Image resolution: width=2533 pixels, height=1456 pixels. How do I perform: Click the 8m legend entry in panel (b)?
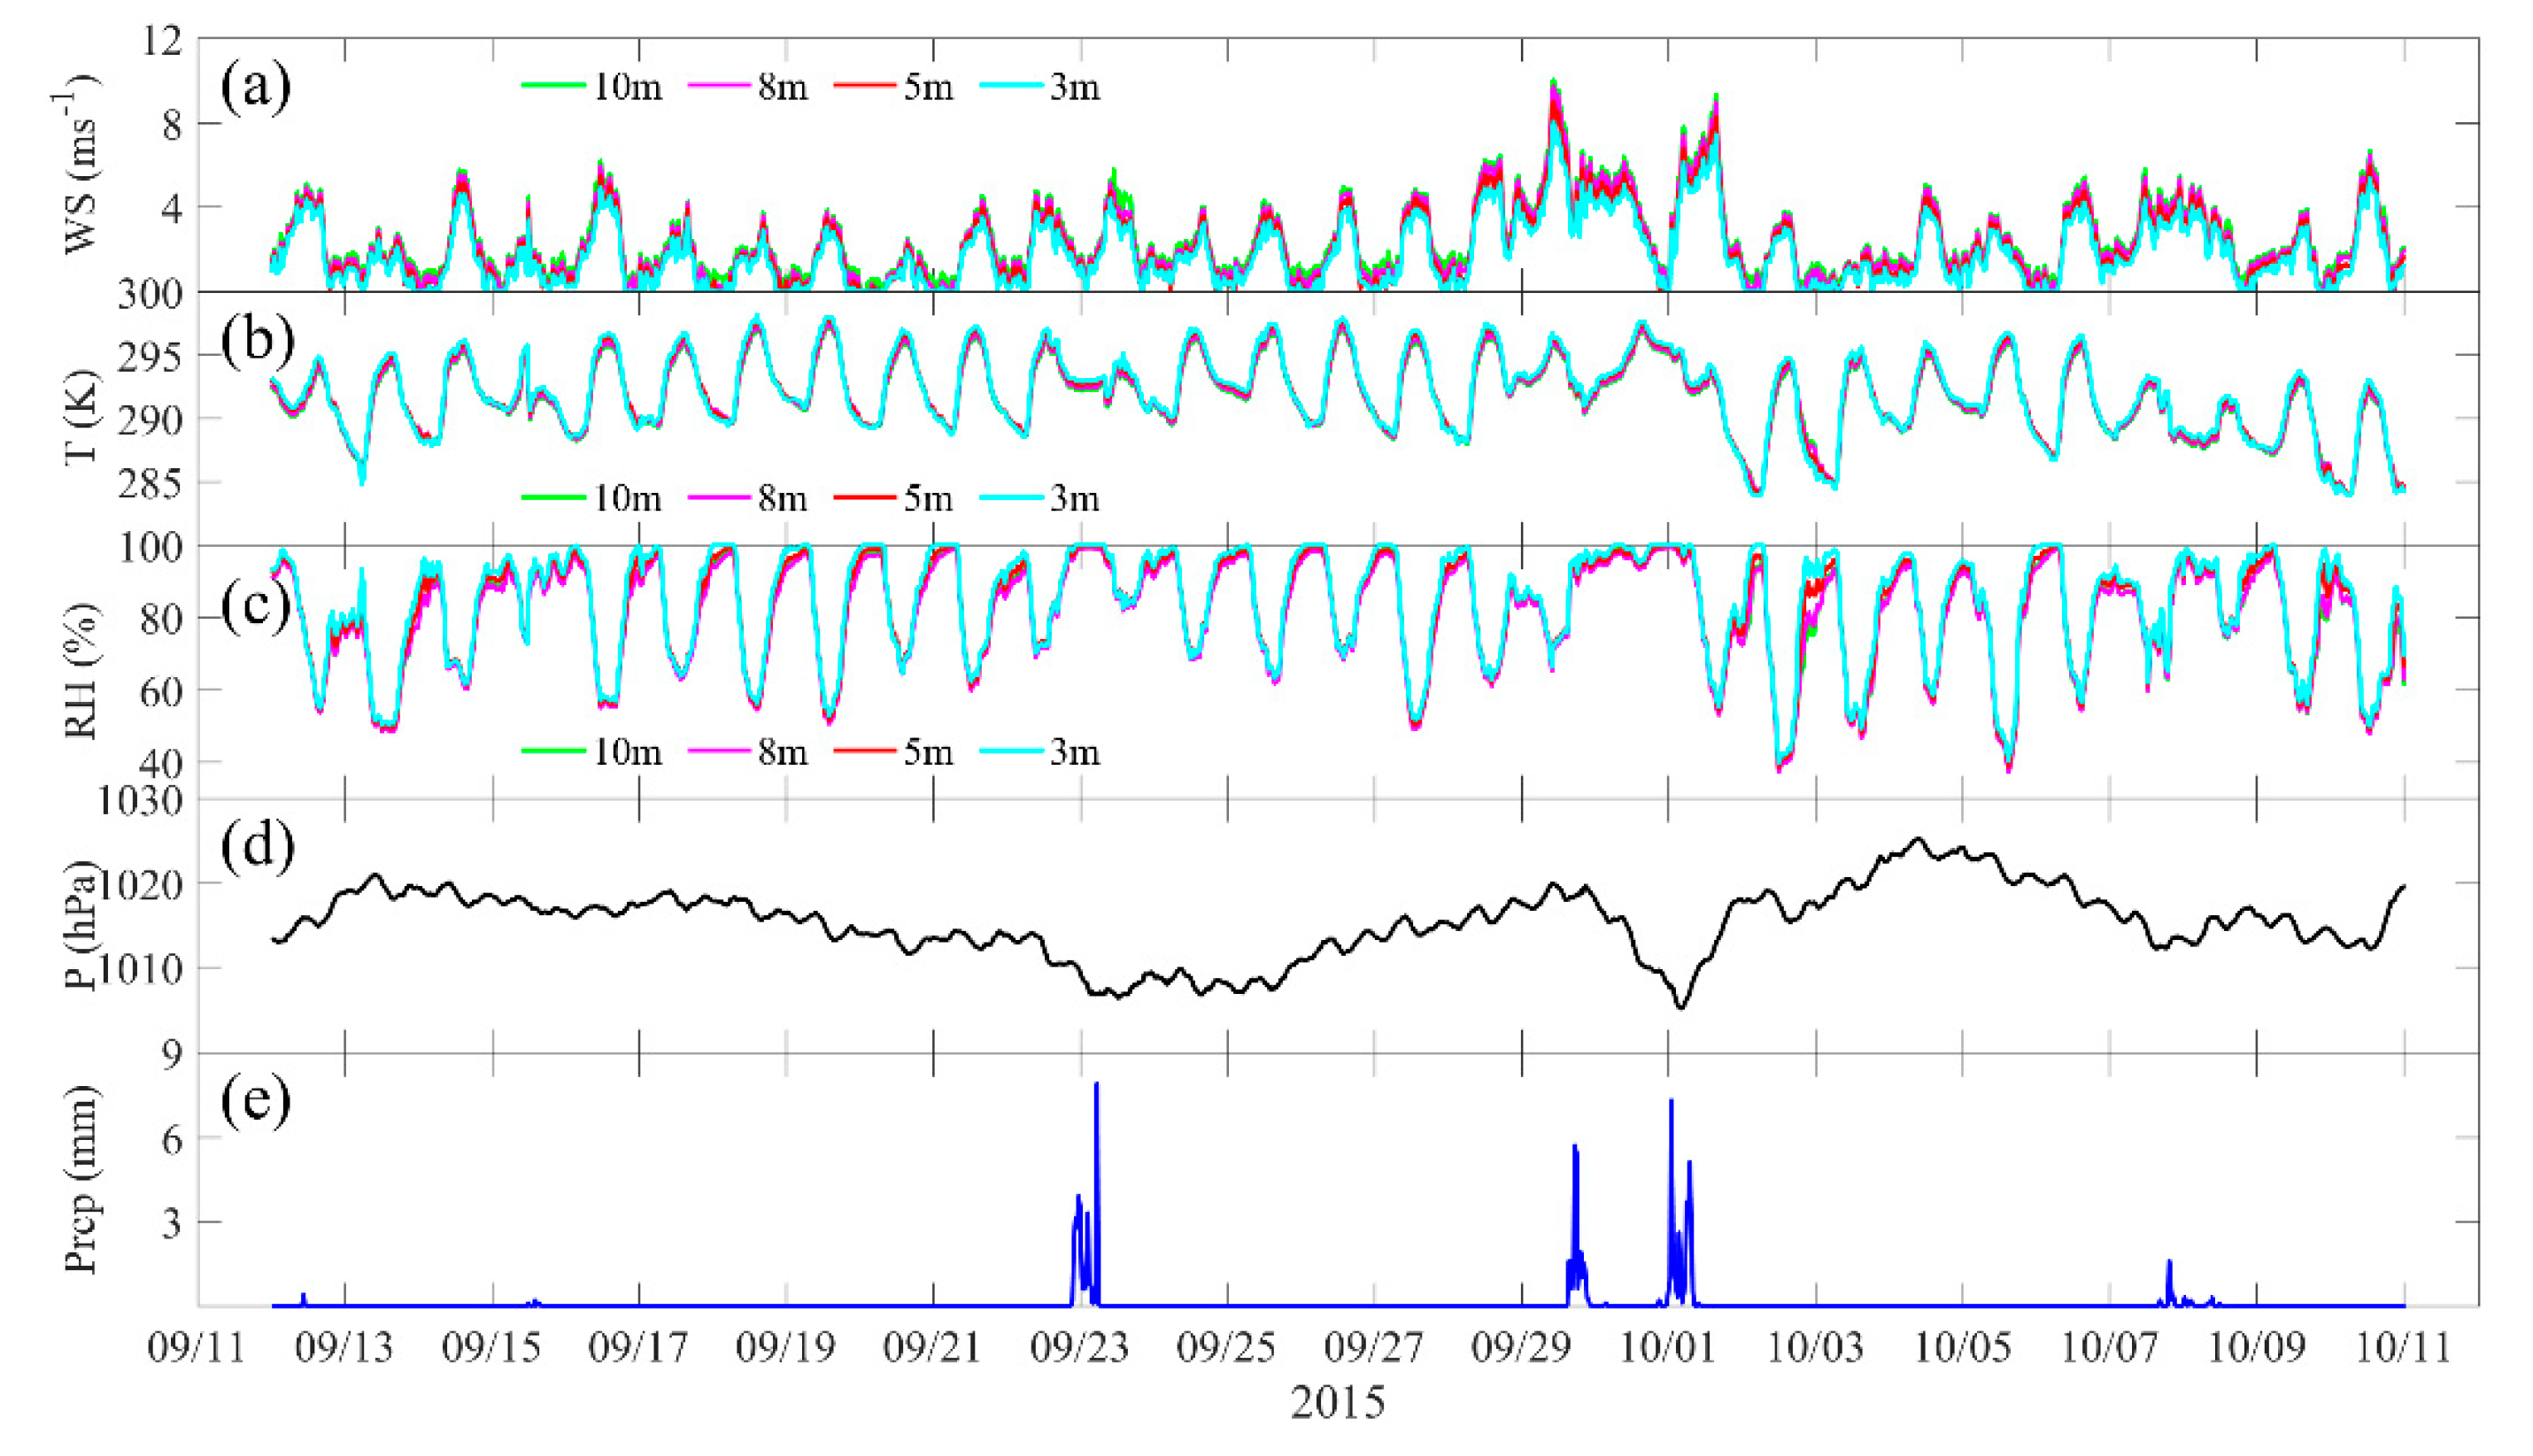[x=748, y=498]
